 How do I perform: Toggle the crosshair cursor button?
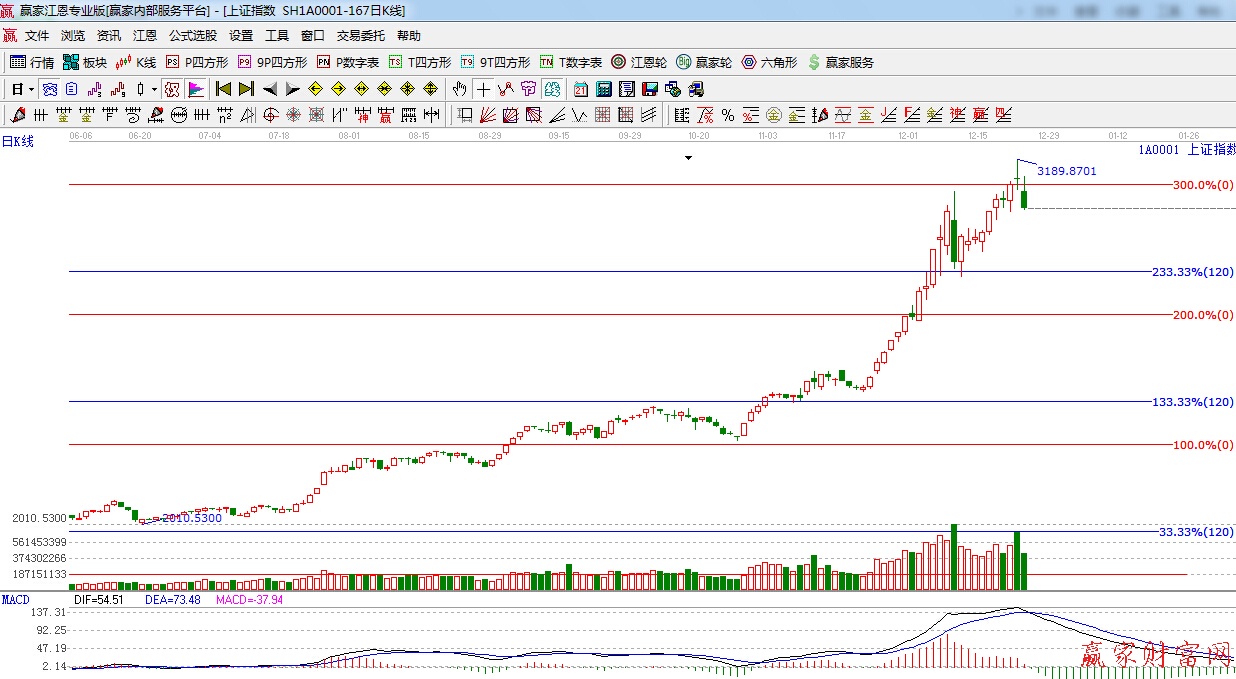coord(483,89)
